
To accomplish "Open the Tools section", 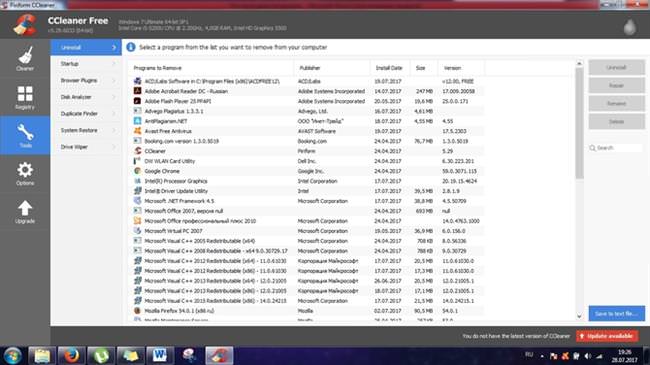I will (25, 135).
